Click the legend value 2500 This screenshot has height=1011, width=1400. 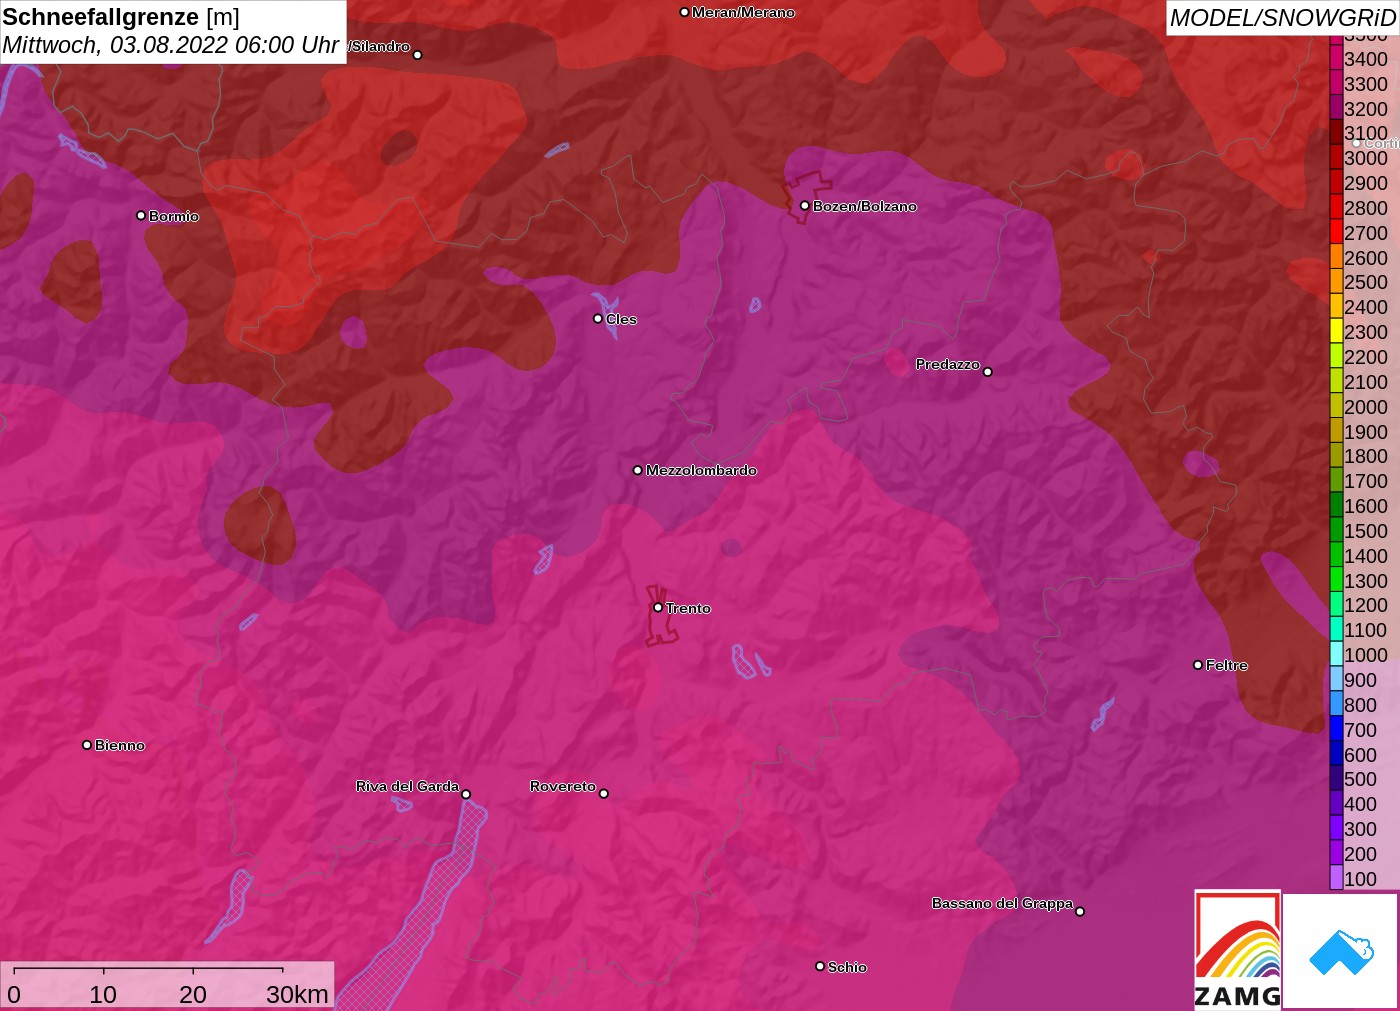pyautogui.click(x=1366, y=282)
